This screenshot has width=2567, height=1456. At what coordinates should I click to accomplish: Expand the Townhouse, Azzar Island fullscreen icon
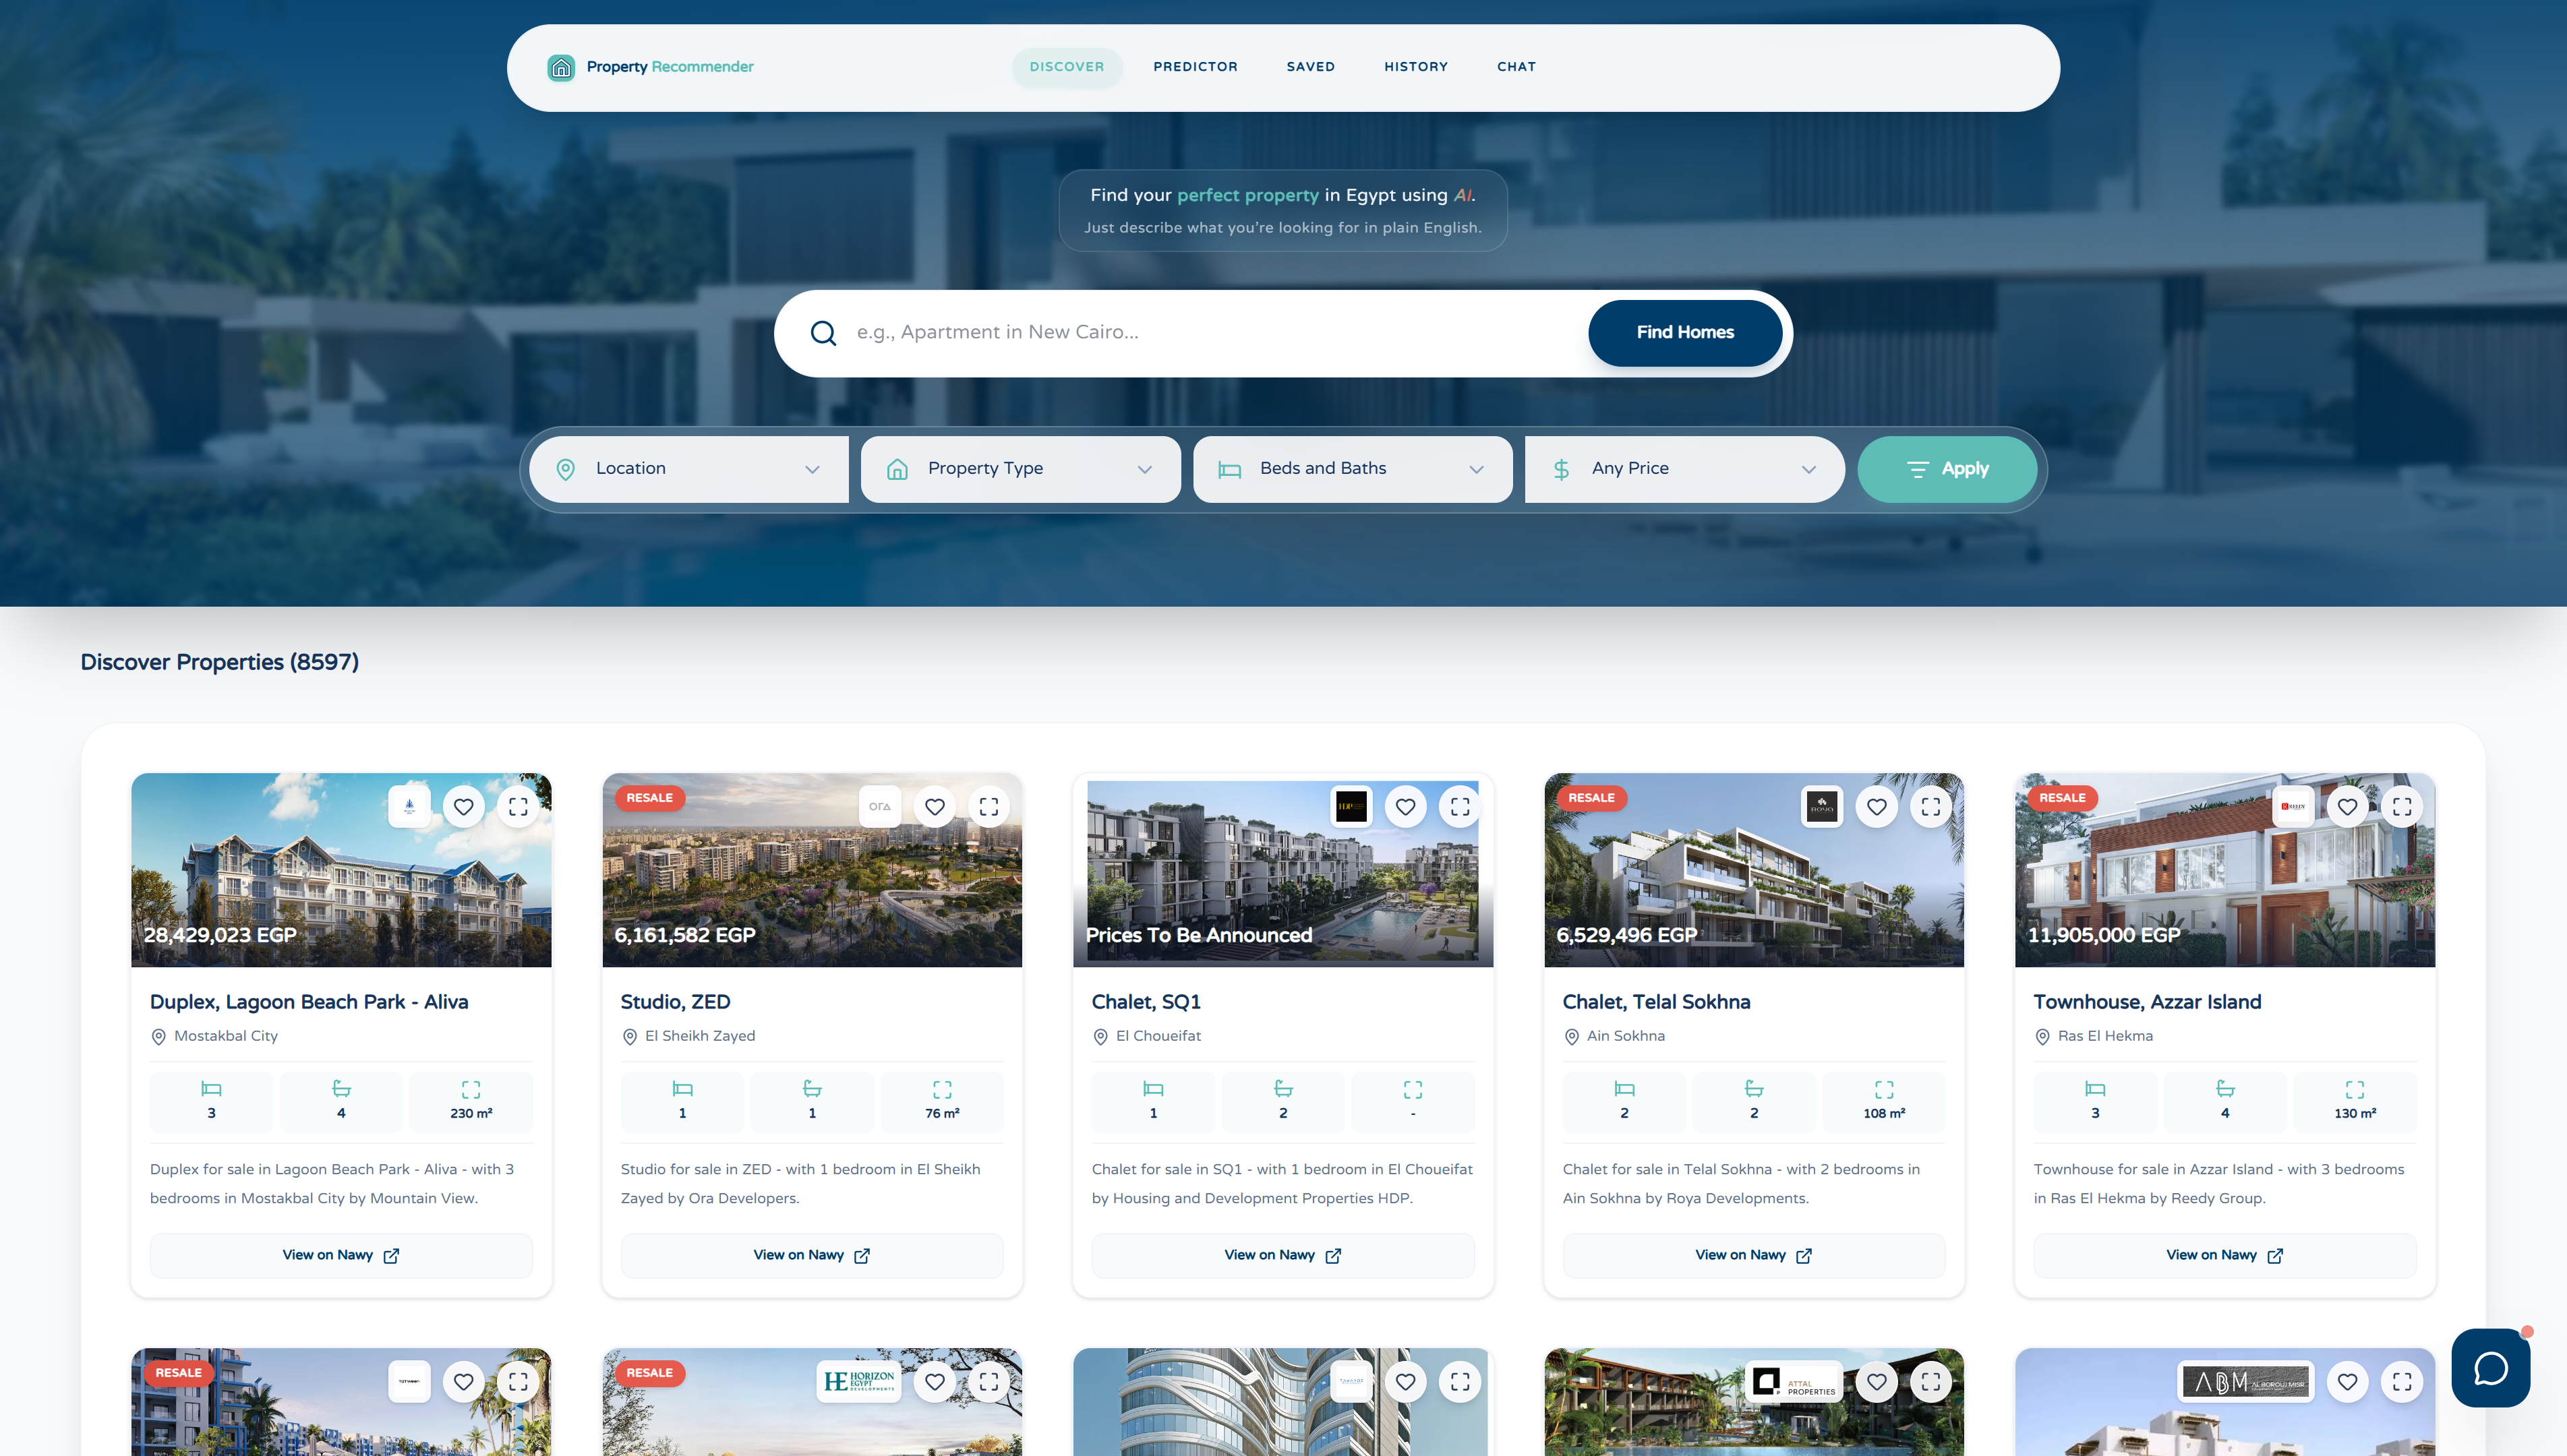[x=2401, y=806]
